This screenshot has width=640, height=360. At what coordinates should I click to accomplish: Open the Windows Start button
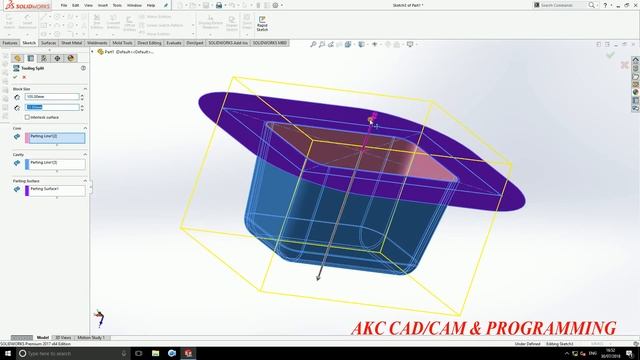(x=8, y=353)
